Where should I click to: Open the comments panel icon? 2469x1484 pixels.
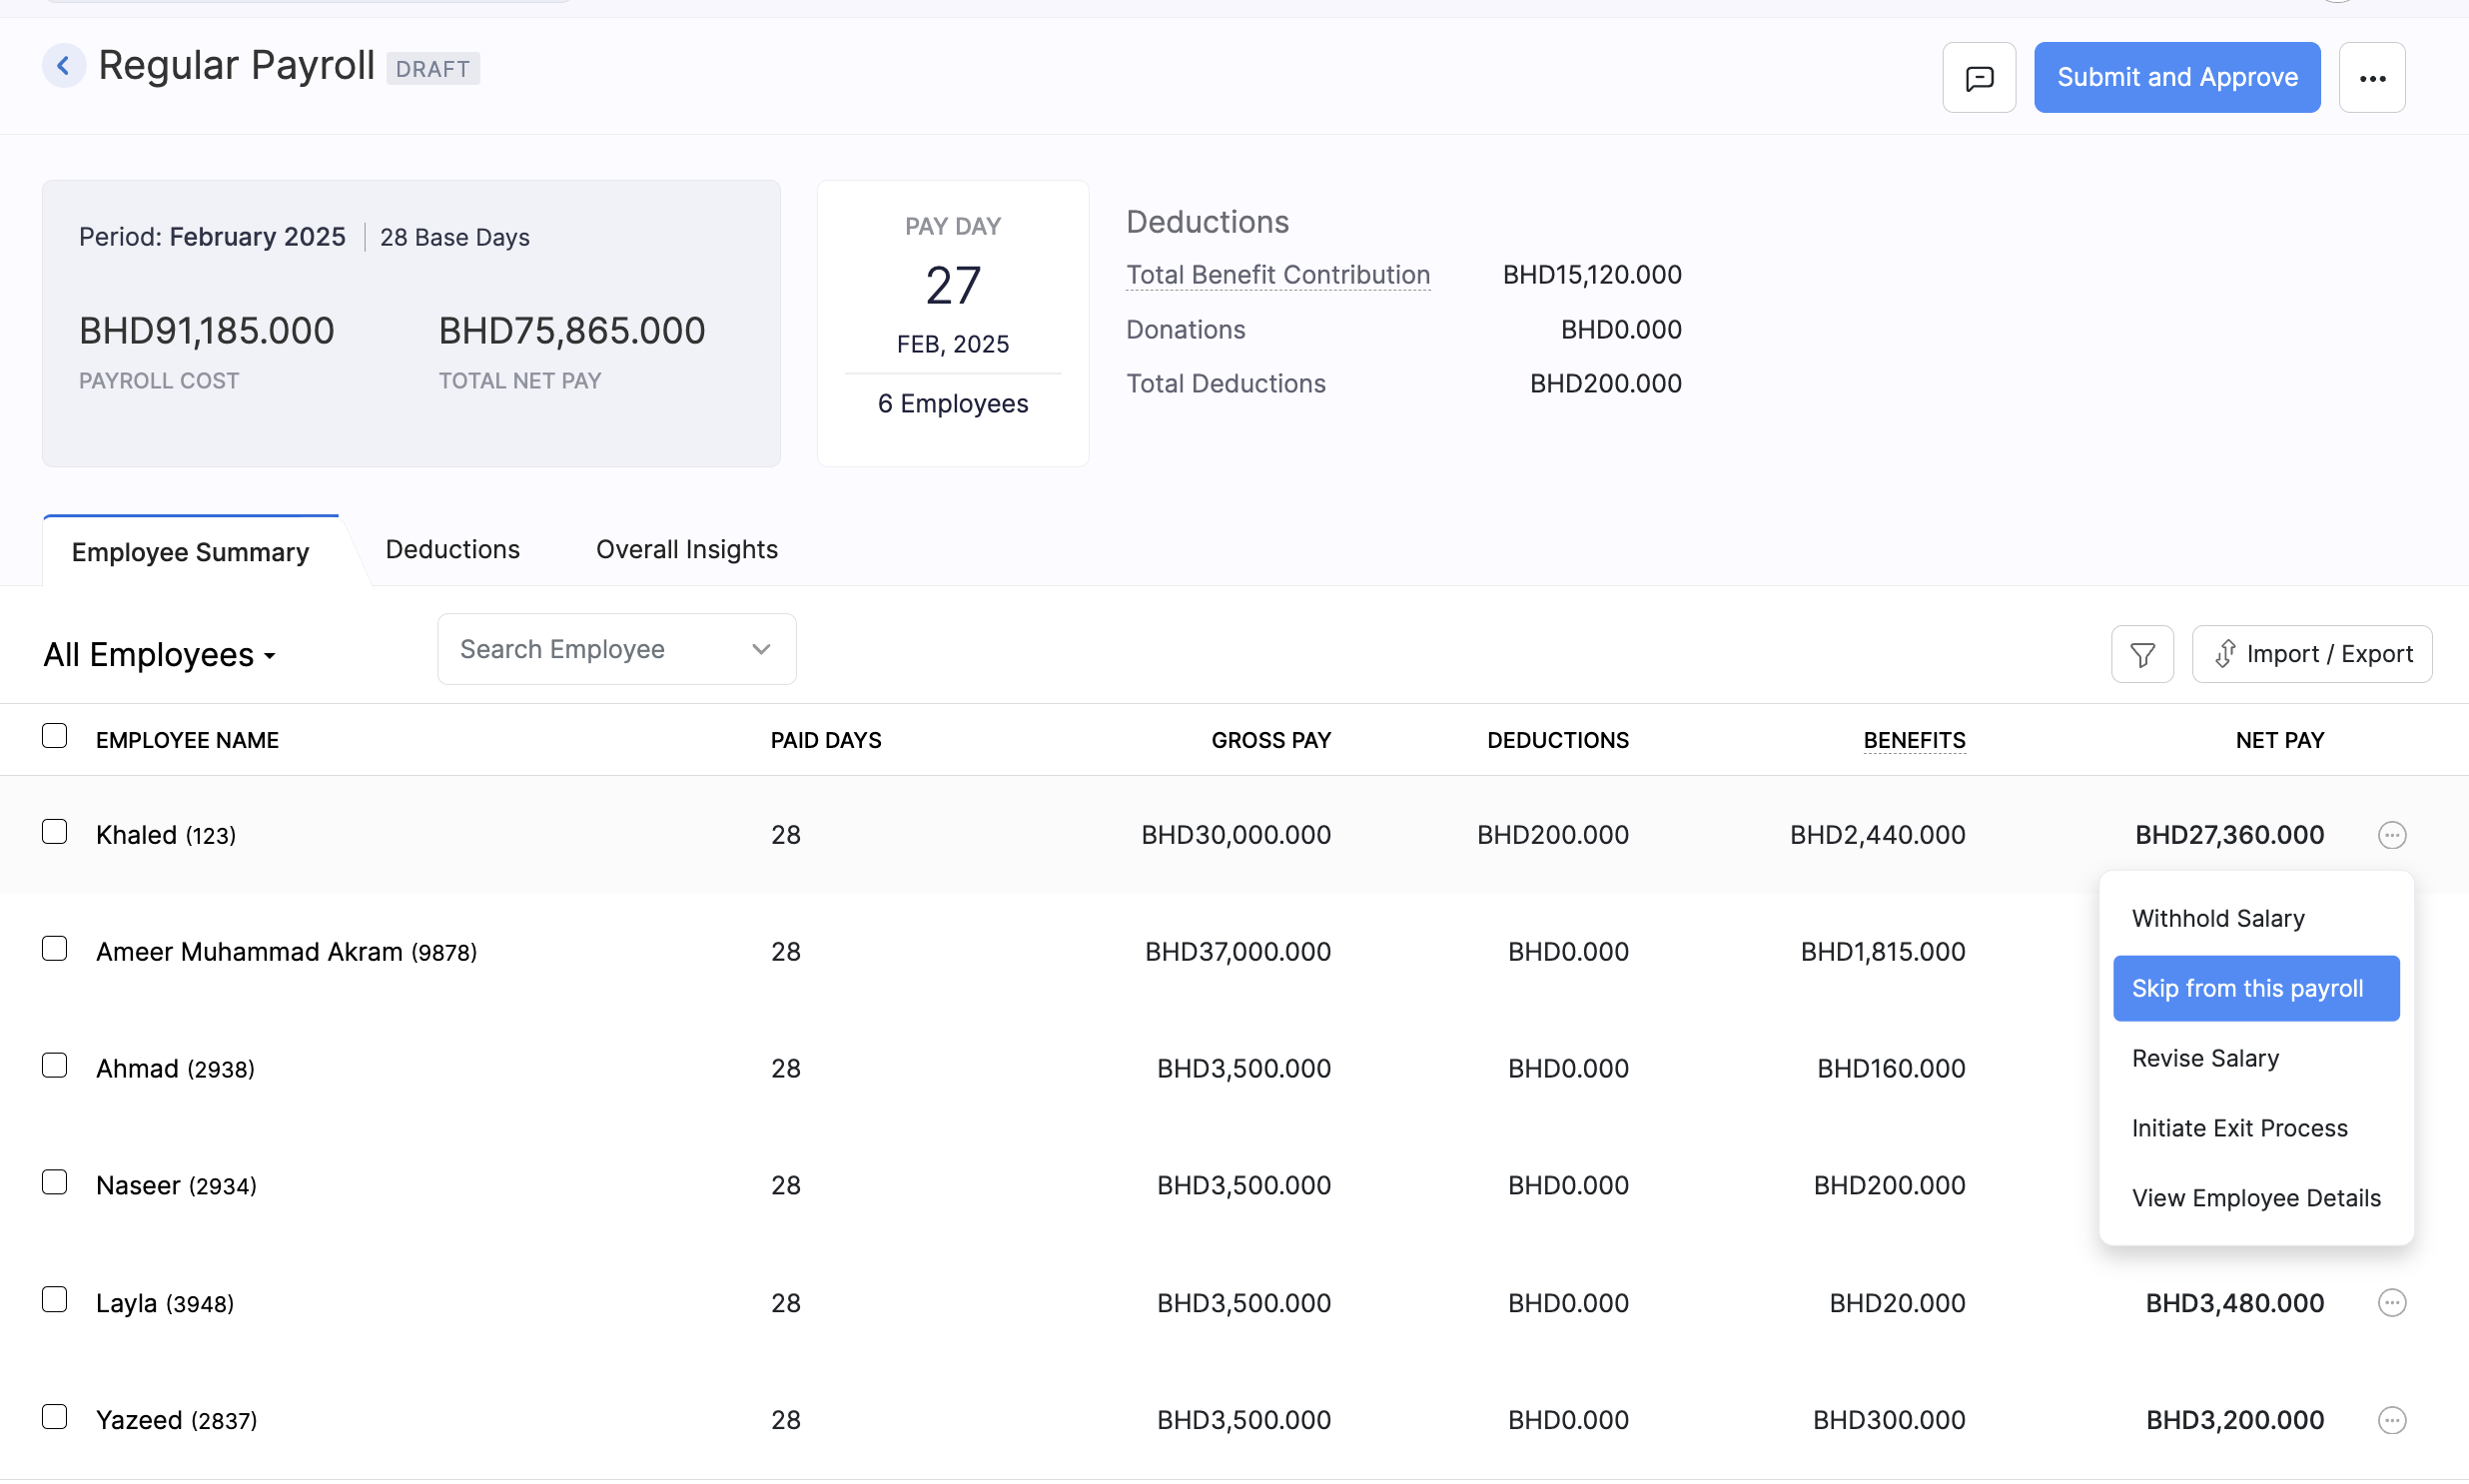click(x=1979, y=77)
